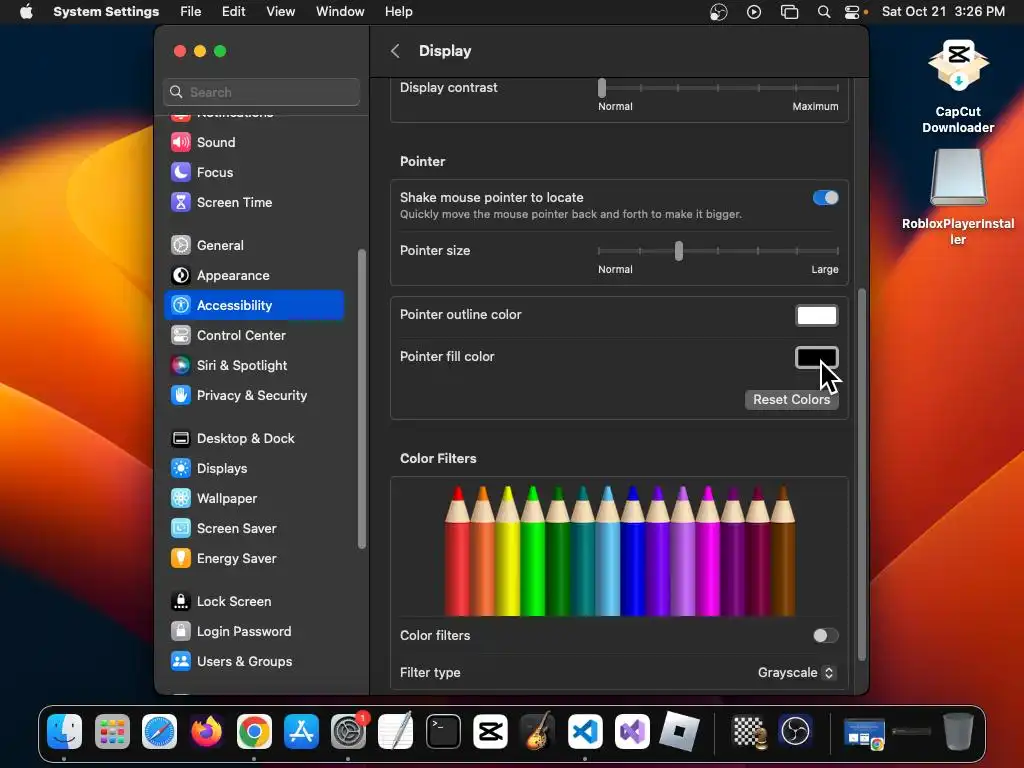Click Reset Colors button

(x=792, y=400)
